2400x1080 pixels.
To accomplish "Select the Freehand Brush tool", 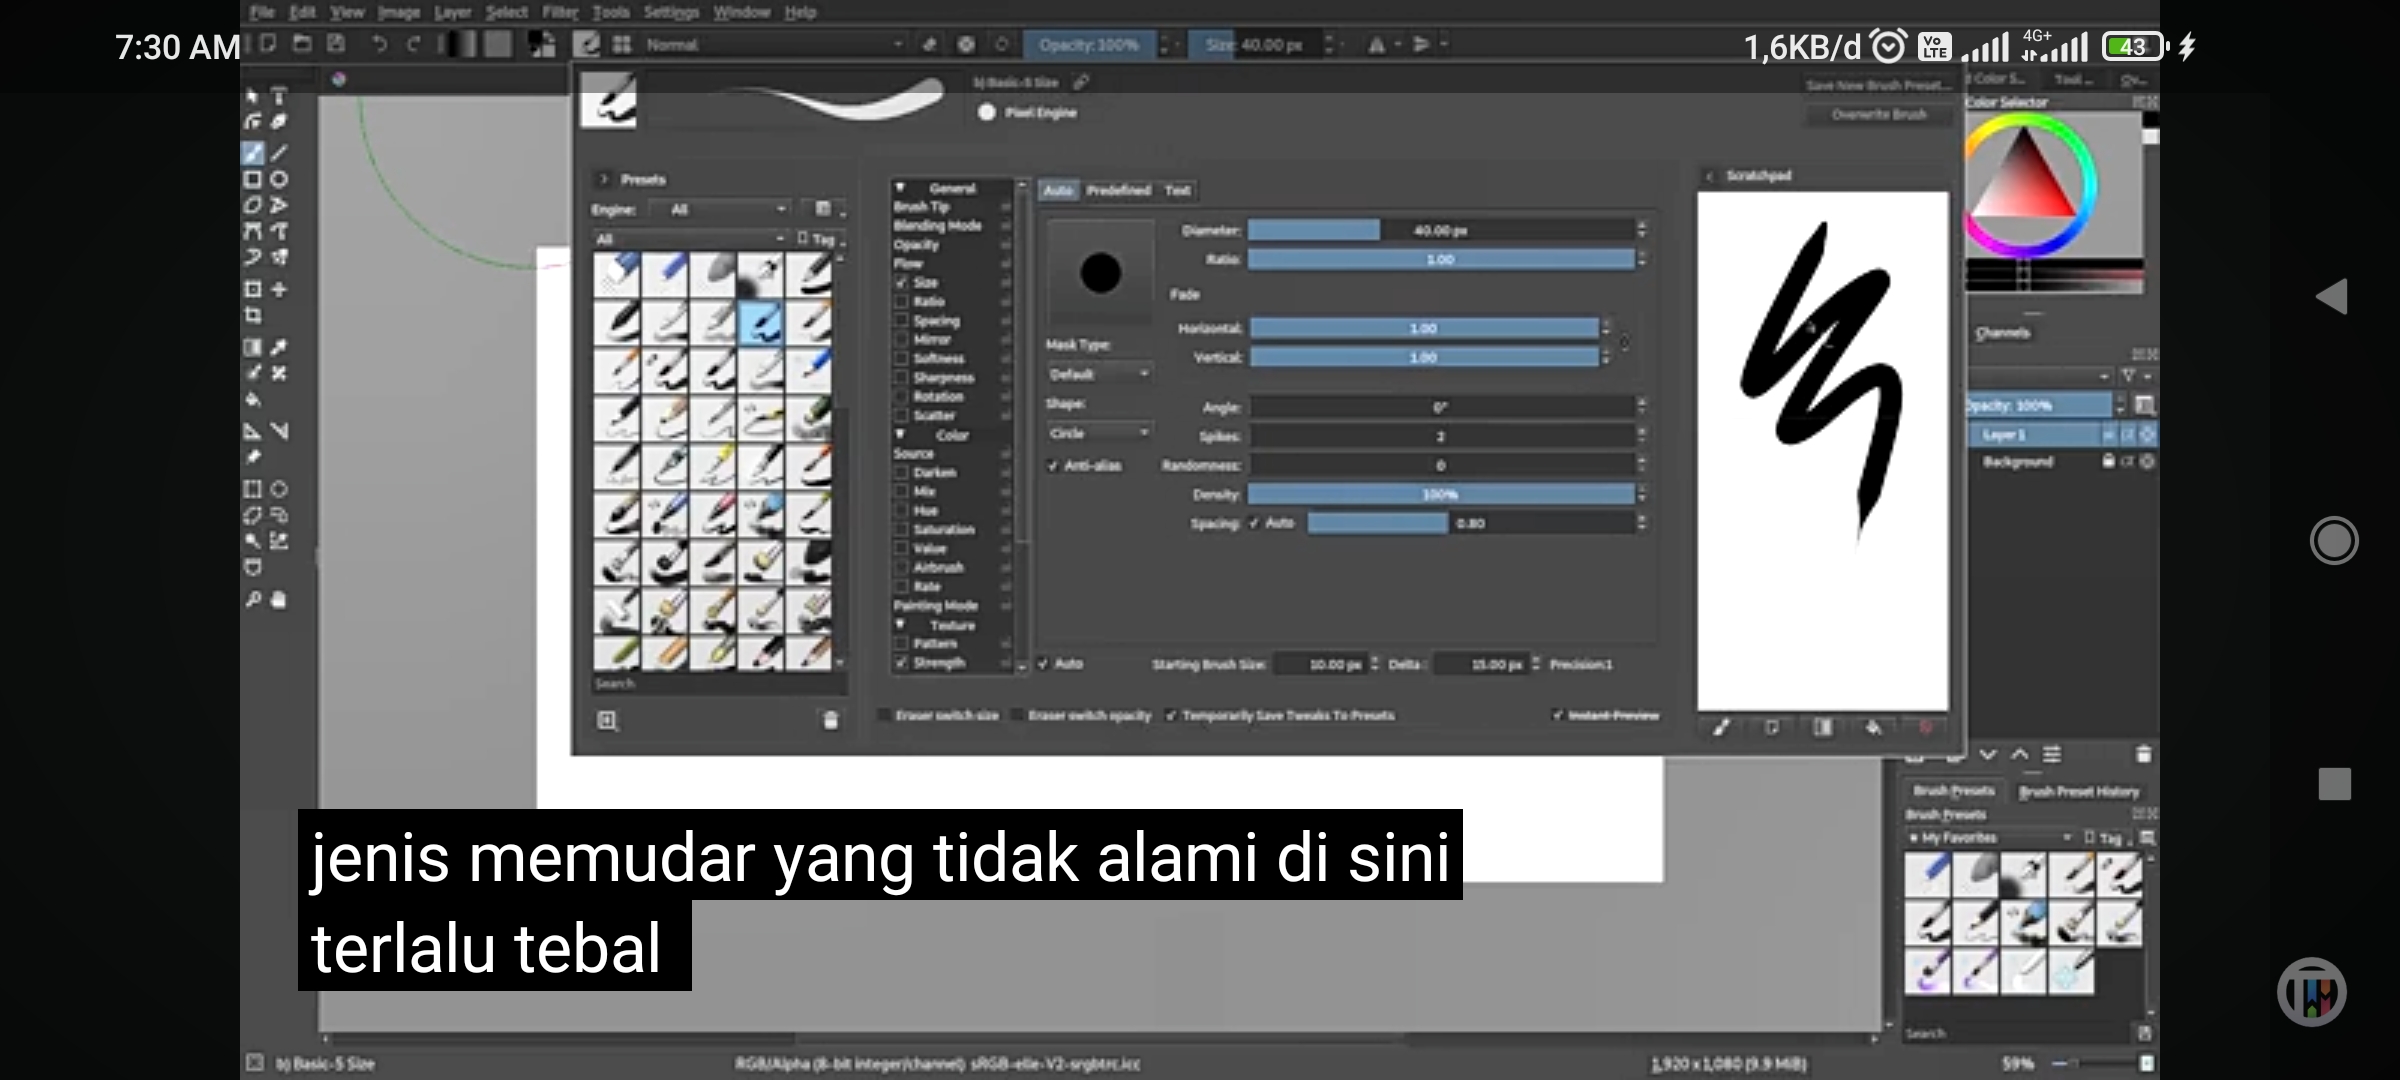I will pyautogui.click(x=253, y=153).
